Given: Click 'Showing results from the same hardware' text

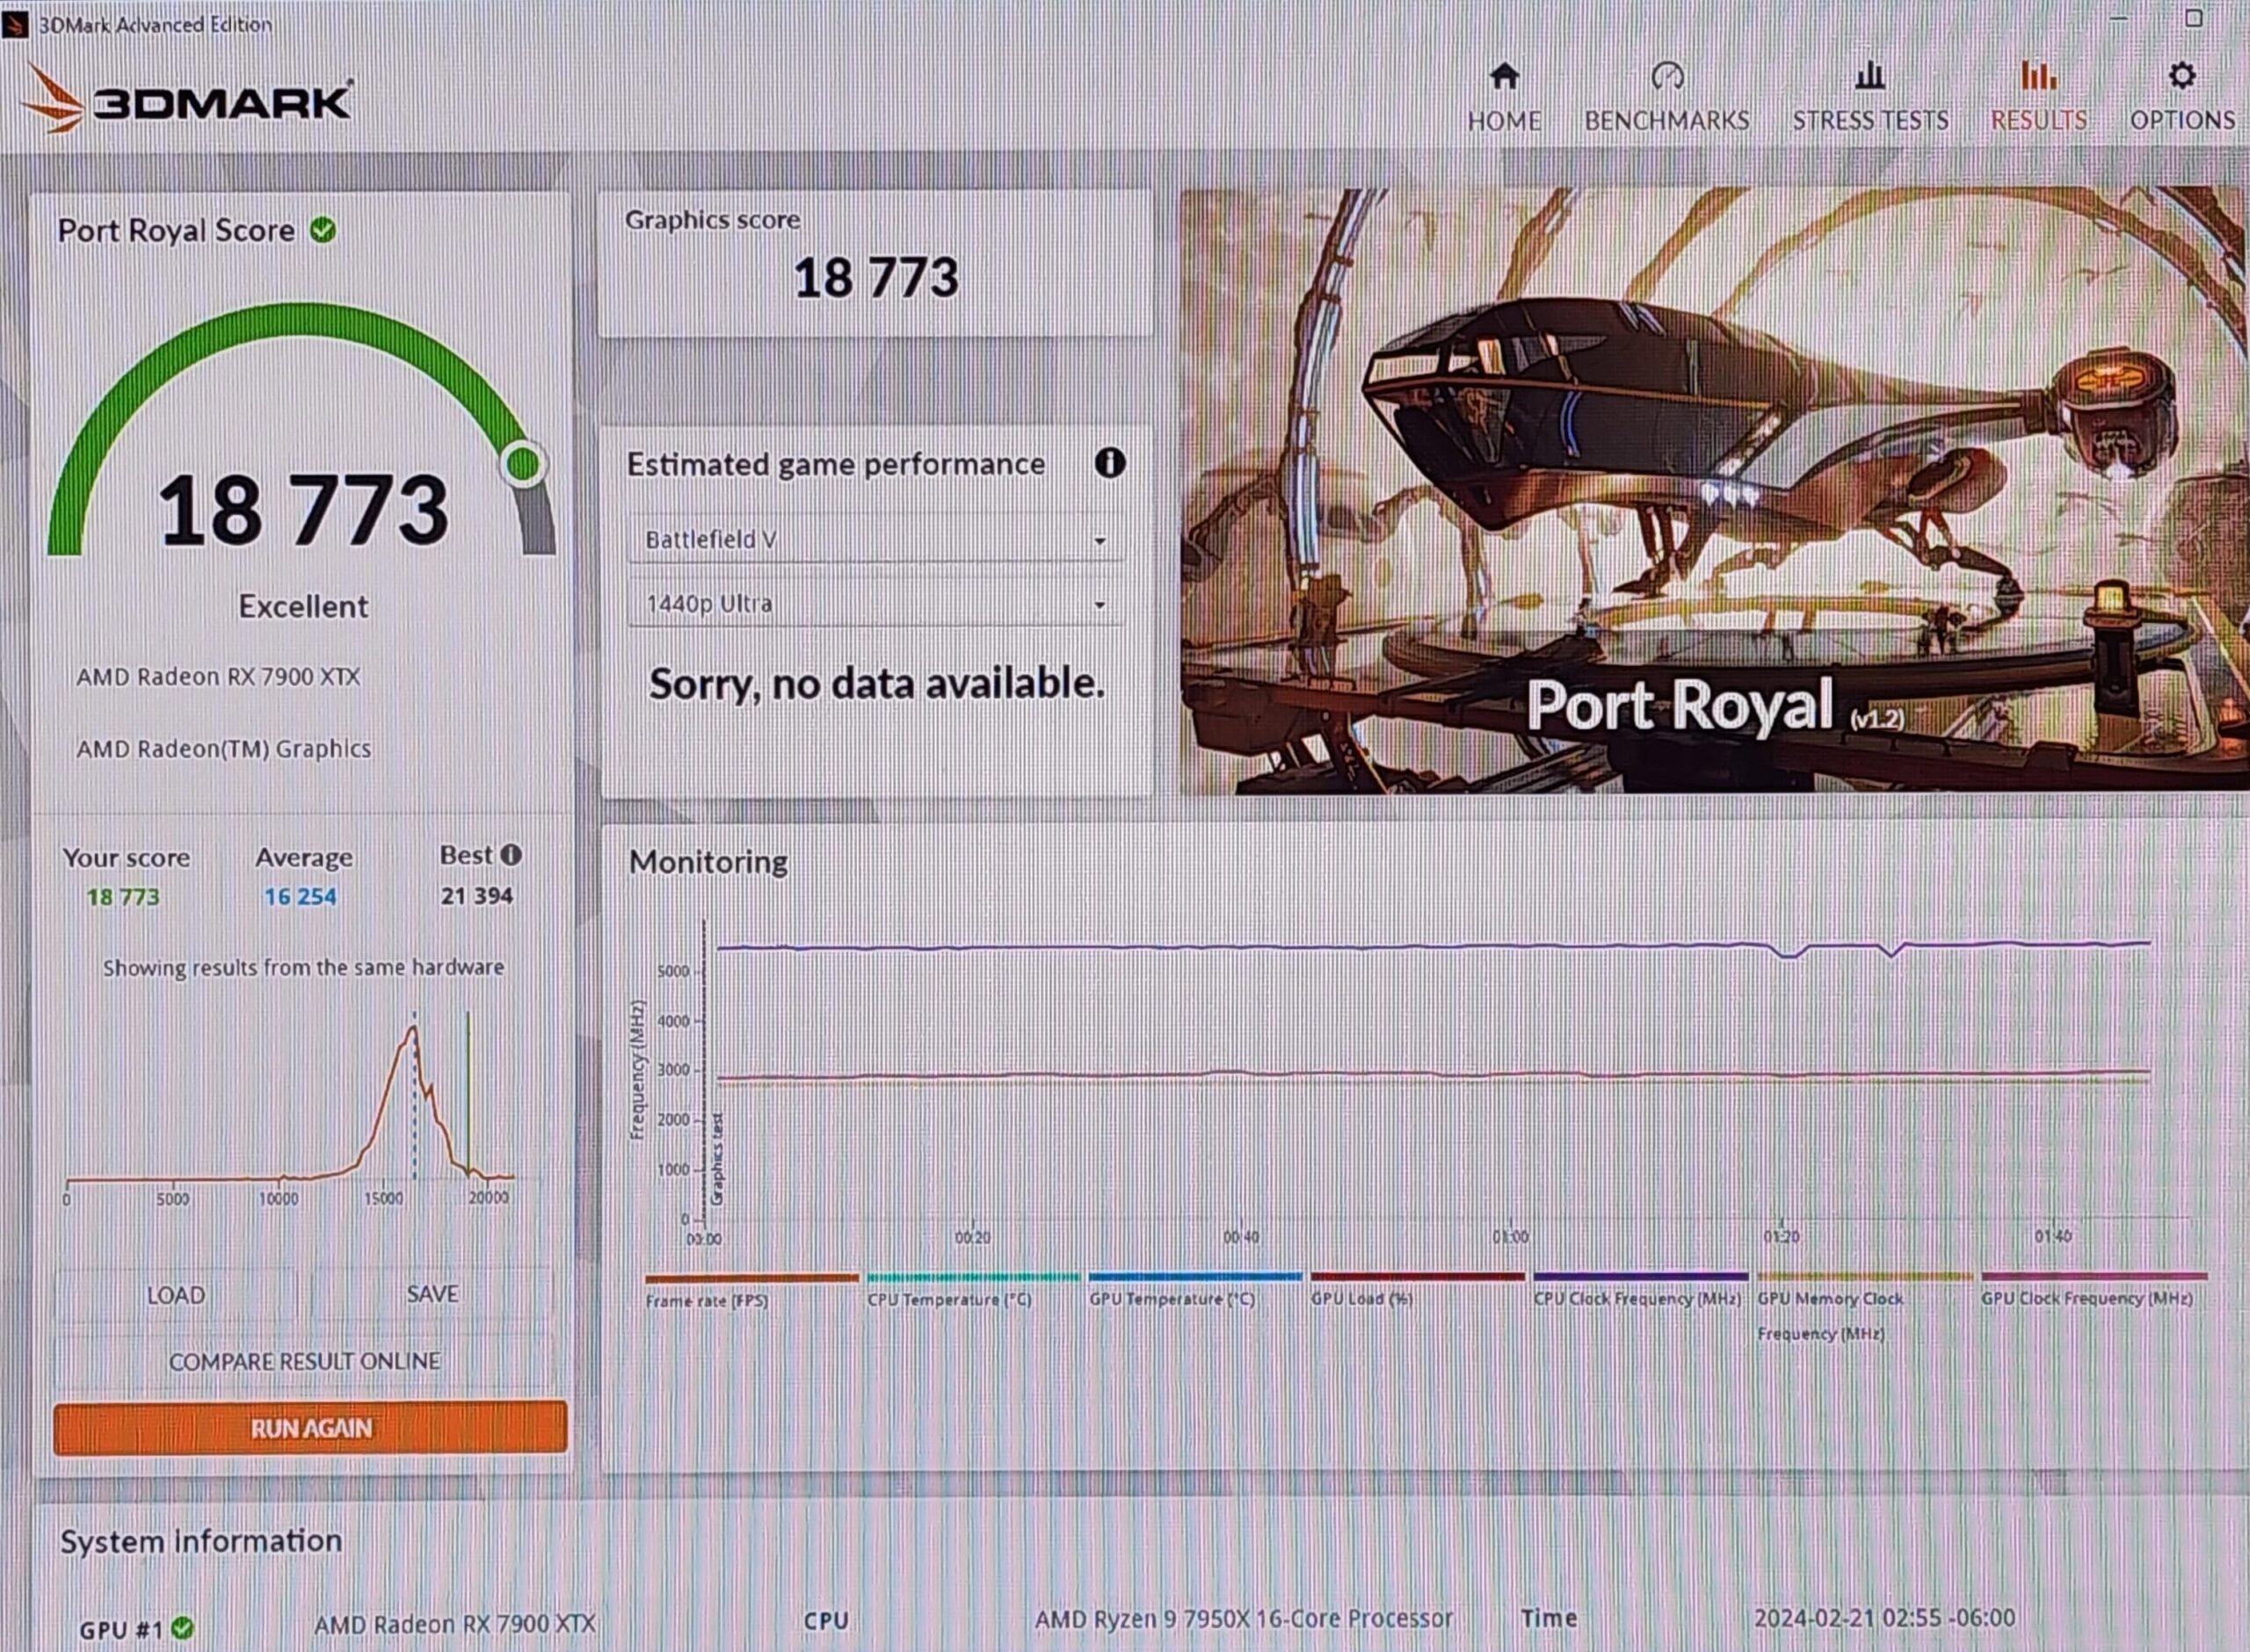Looking at the screenshot, I should point(303,967).
